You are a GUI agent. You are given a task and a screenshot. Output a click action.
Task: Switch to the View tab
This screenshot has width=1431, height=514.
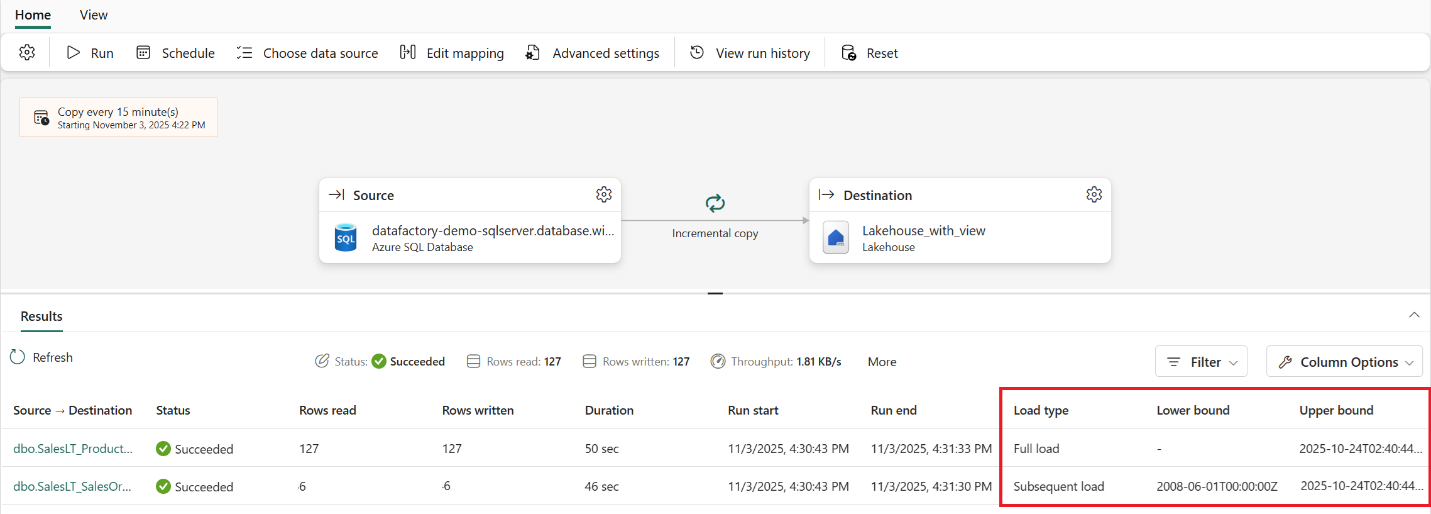coord(94,15)
